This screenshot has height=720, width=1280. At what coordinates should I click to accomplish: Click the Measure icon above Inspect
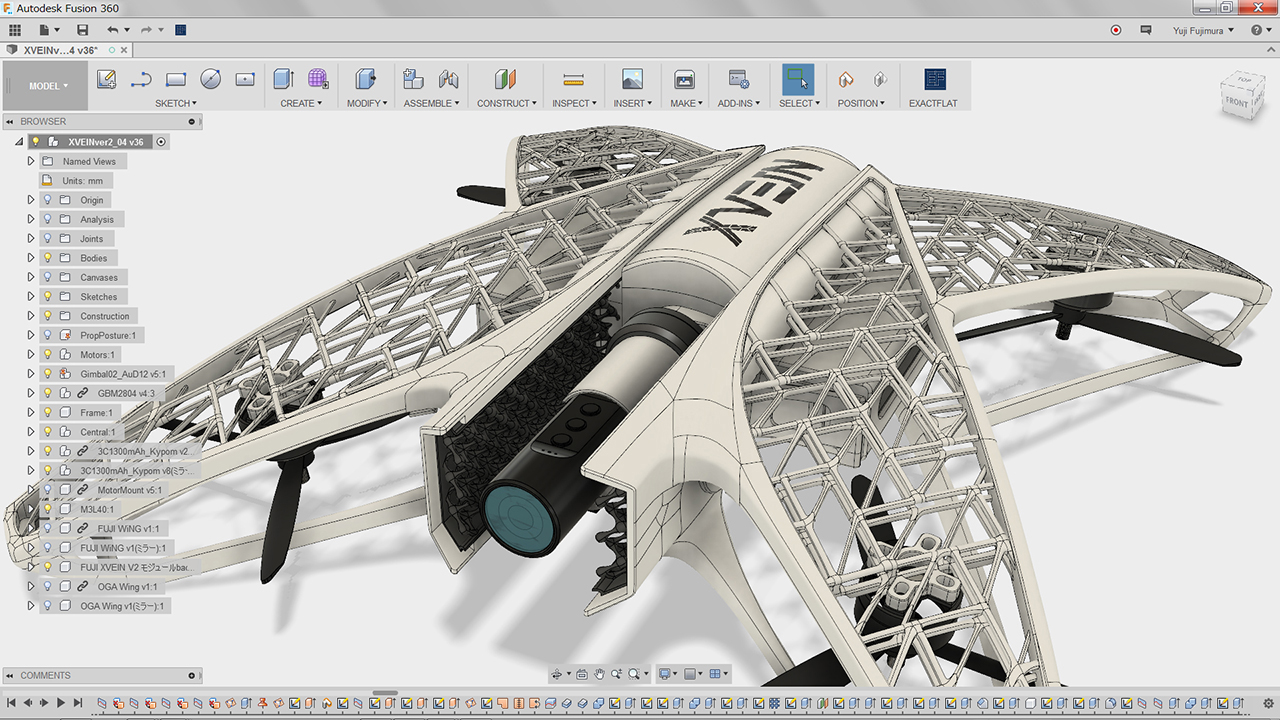point(573,79)
